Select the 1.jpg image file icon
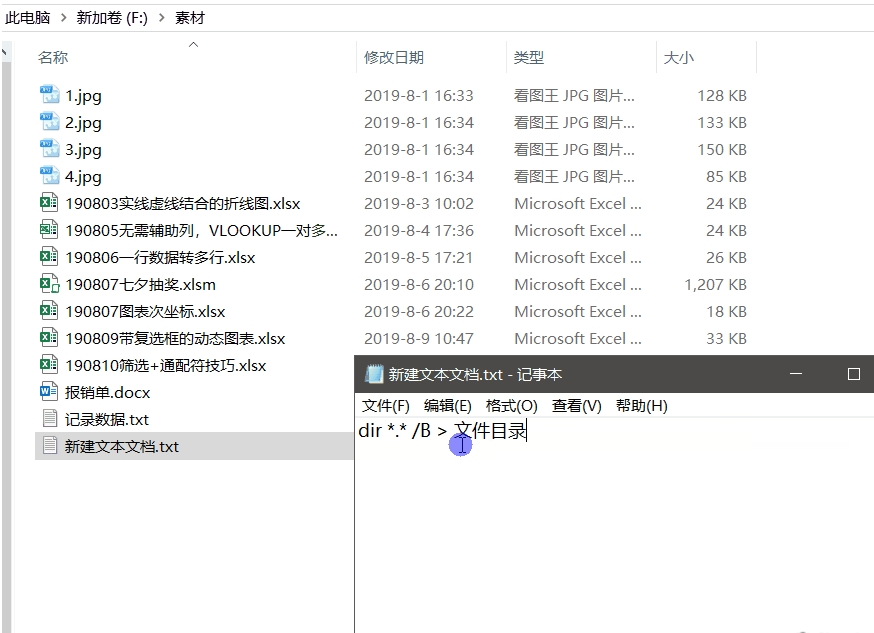 click(x=50, y=95)
